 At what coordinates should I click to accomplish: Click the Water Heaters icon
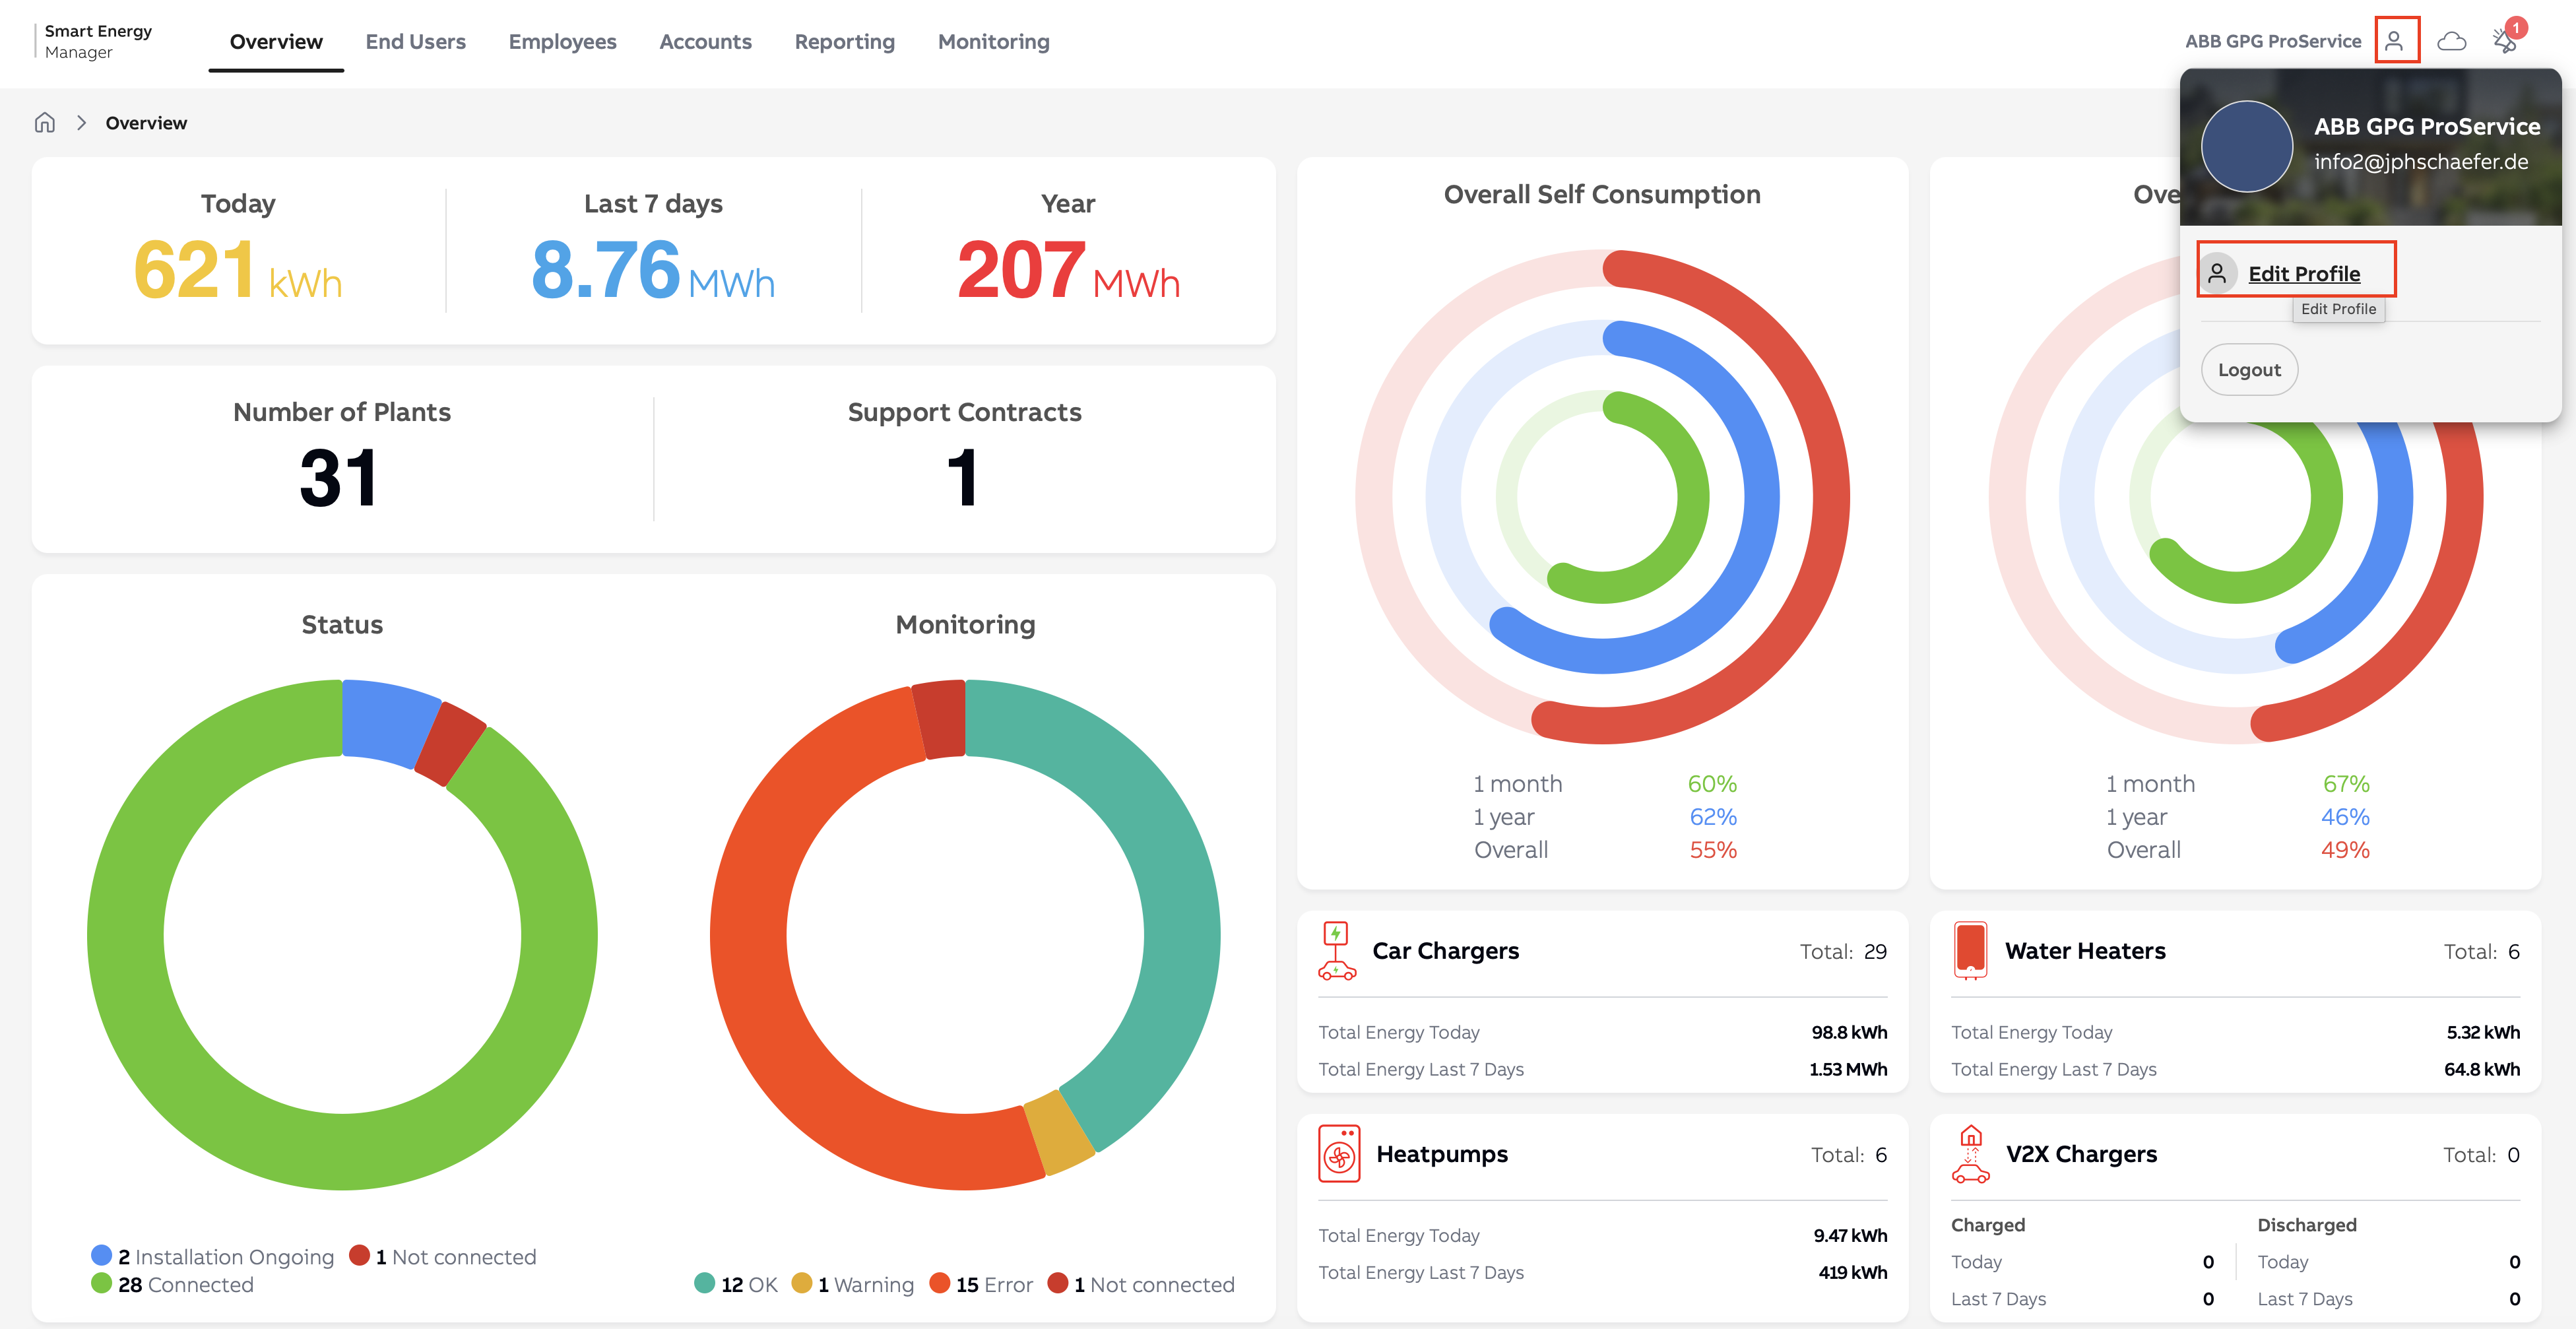[x=1970, y=950]
